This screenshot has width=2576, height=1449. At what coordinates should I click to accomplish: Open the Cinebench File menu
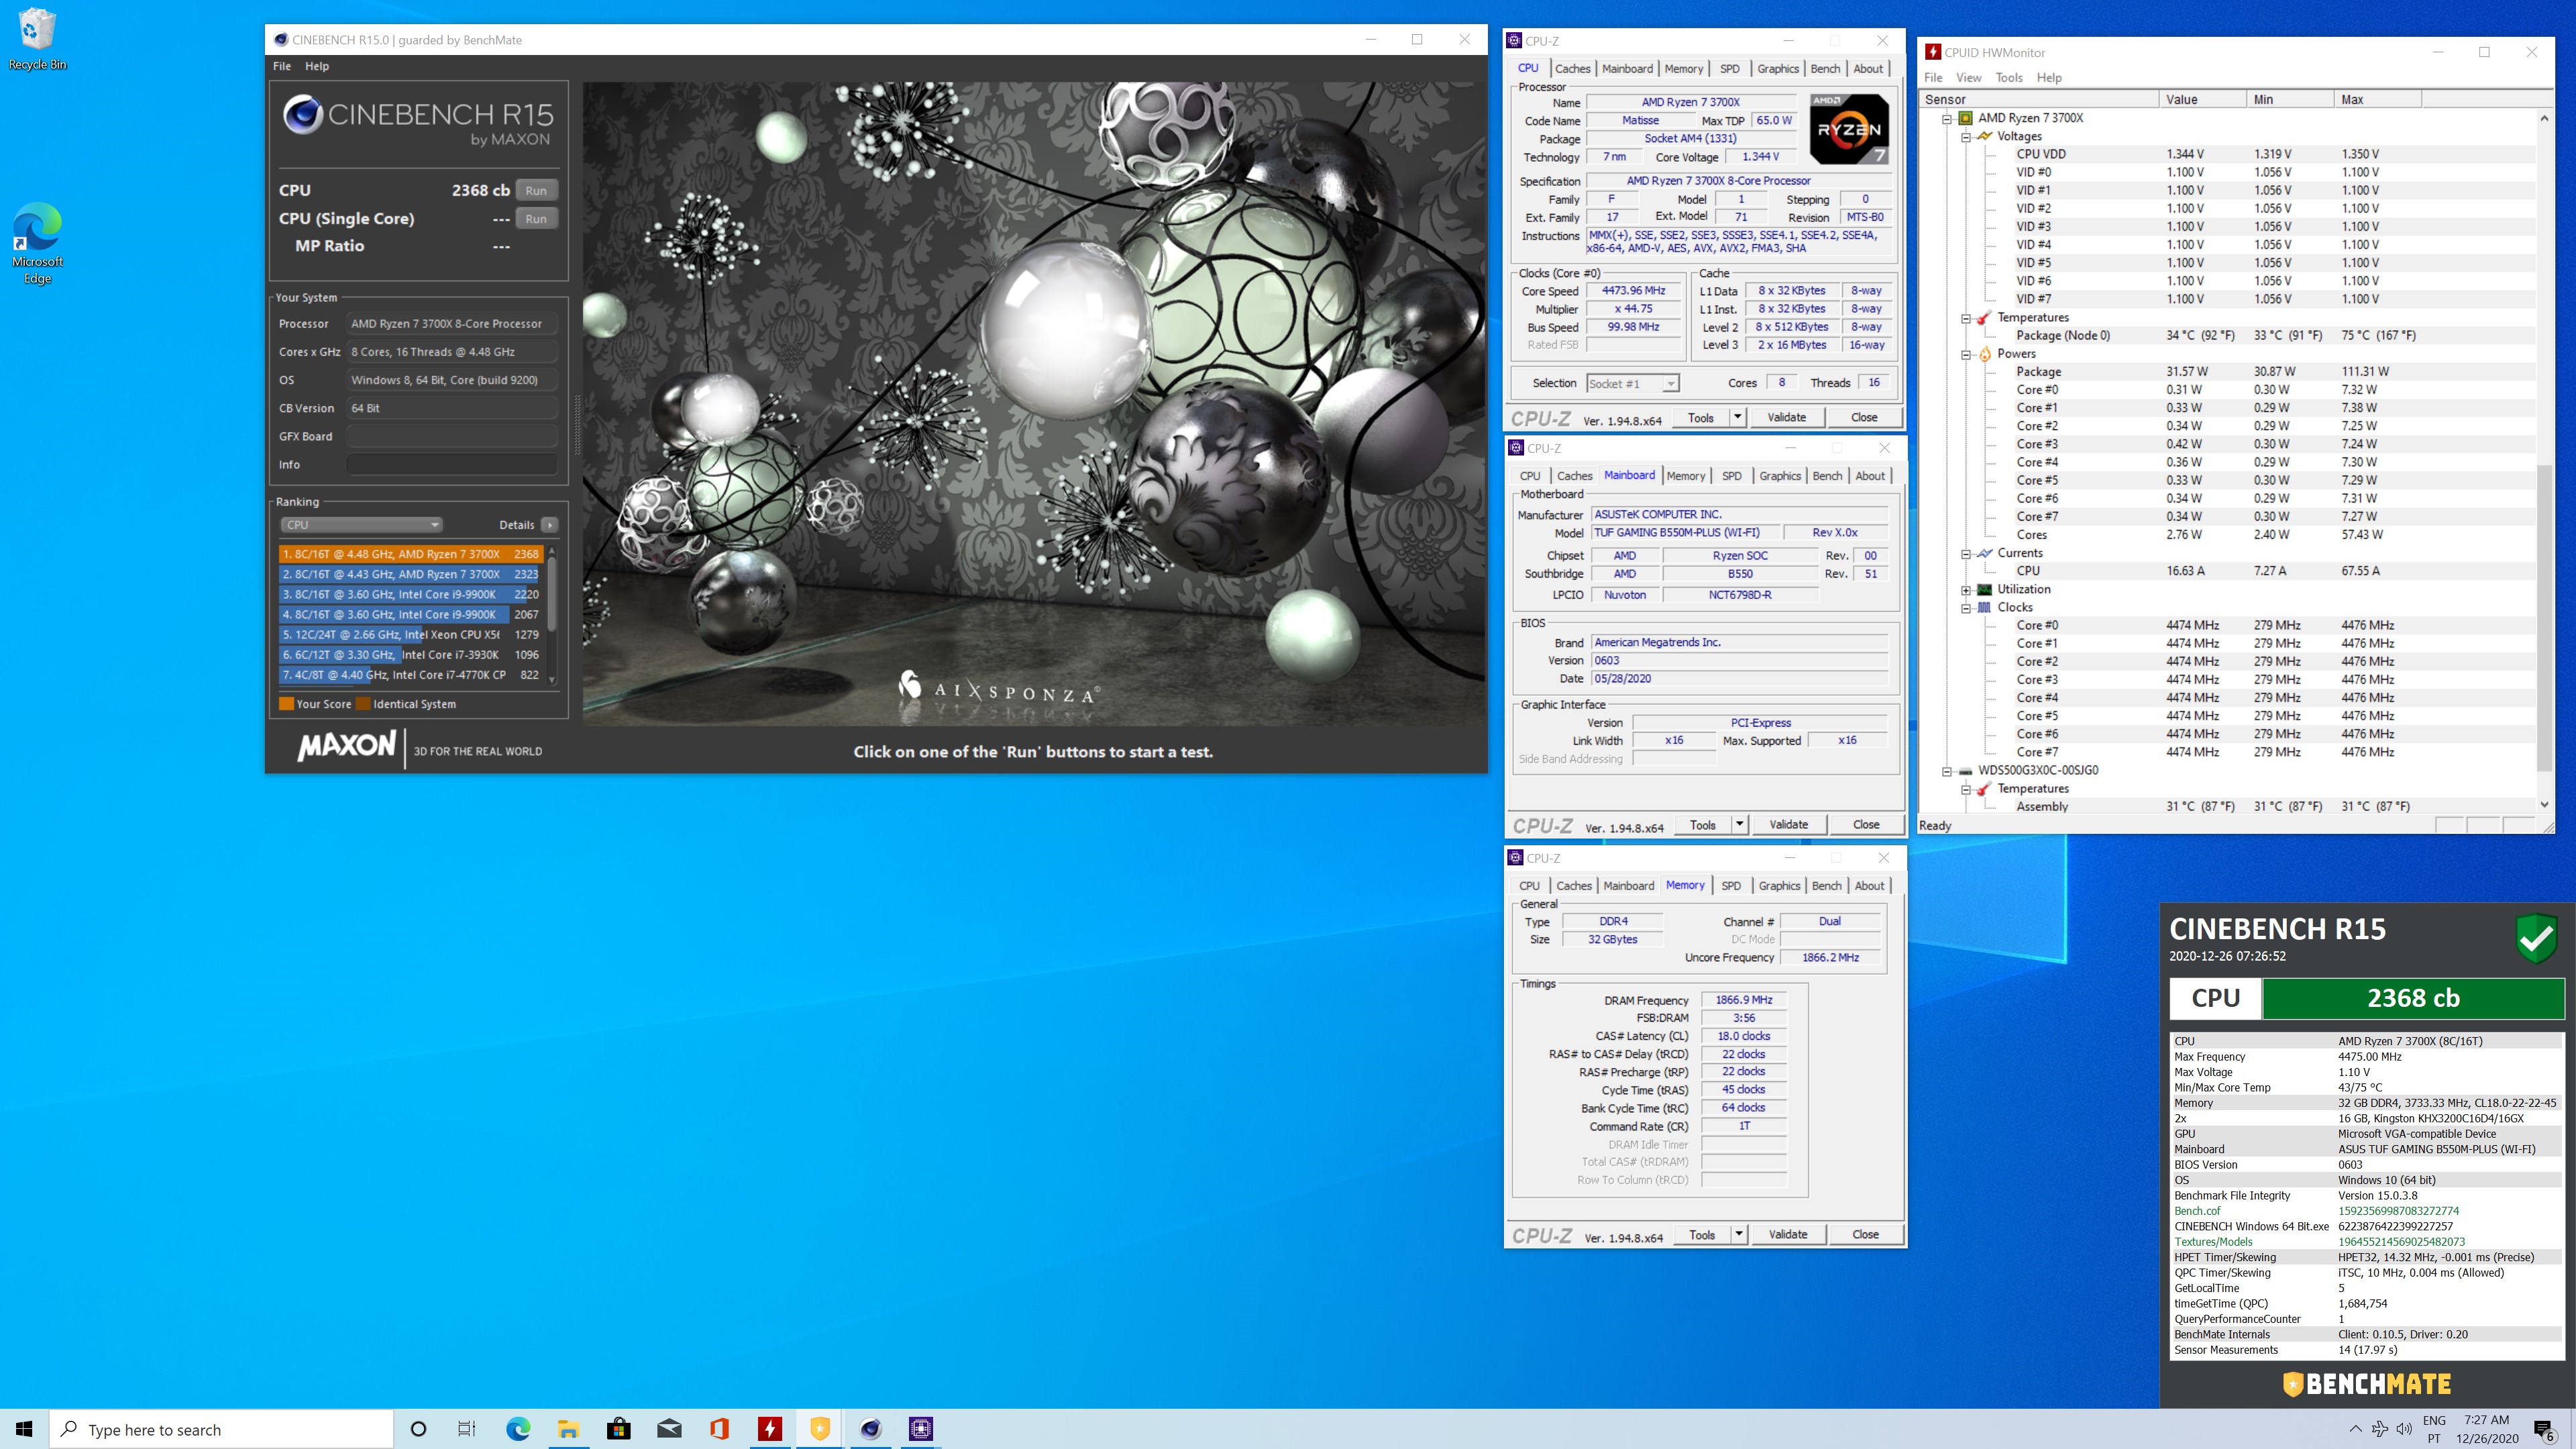(x=282, y=66)
